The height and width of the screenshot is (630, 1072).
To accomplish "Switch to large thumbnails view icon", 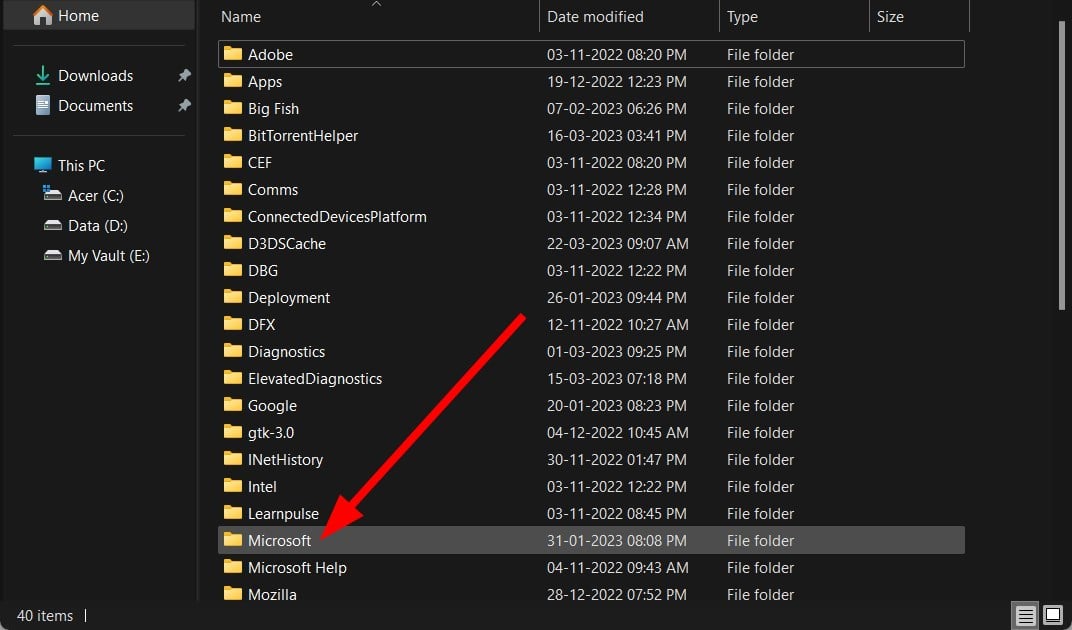I will tap(1054, 615).
